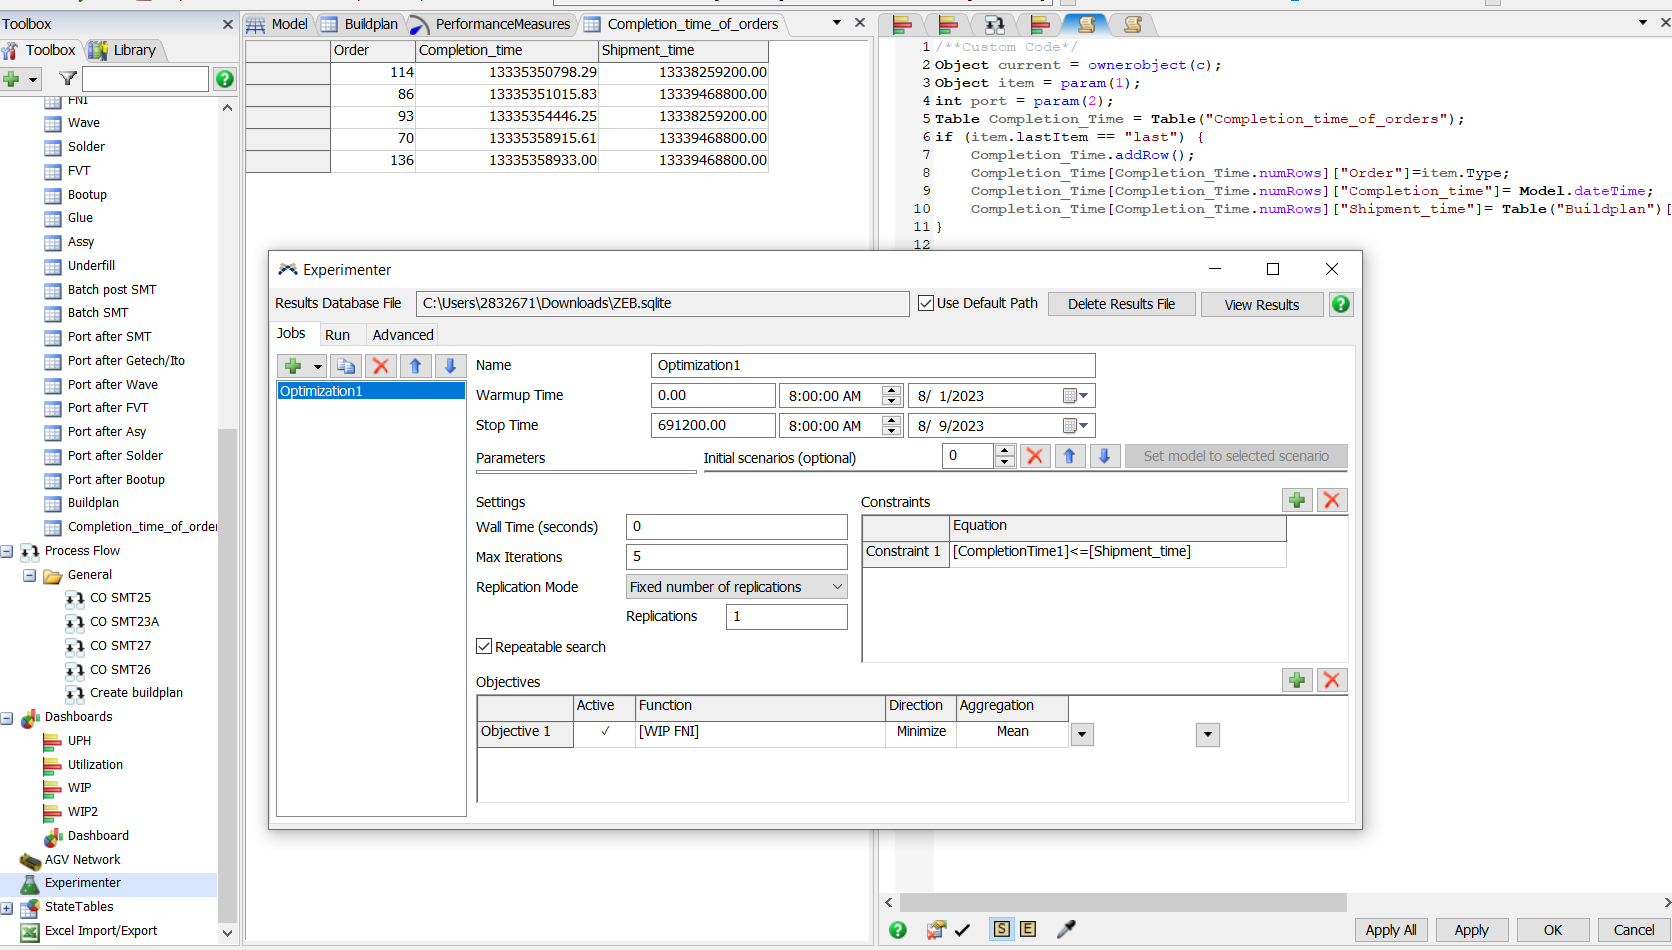Click the eyedropper sampler icon
The image size is (1672, 950).
click(1066, 929)
